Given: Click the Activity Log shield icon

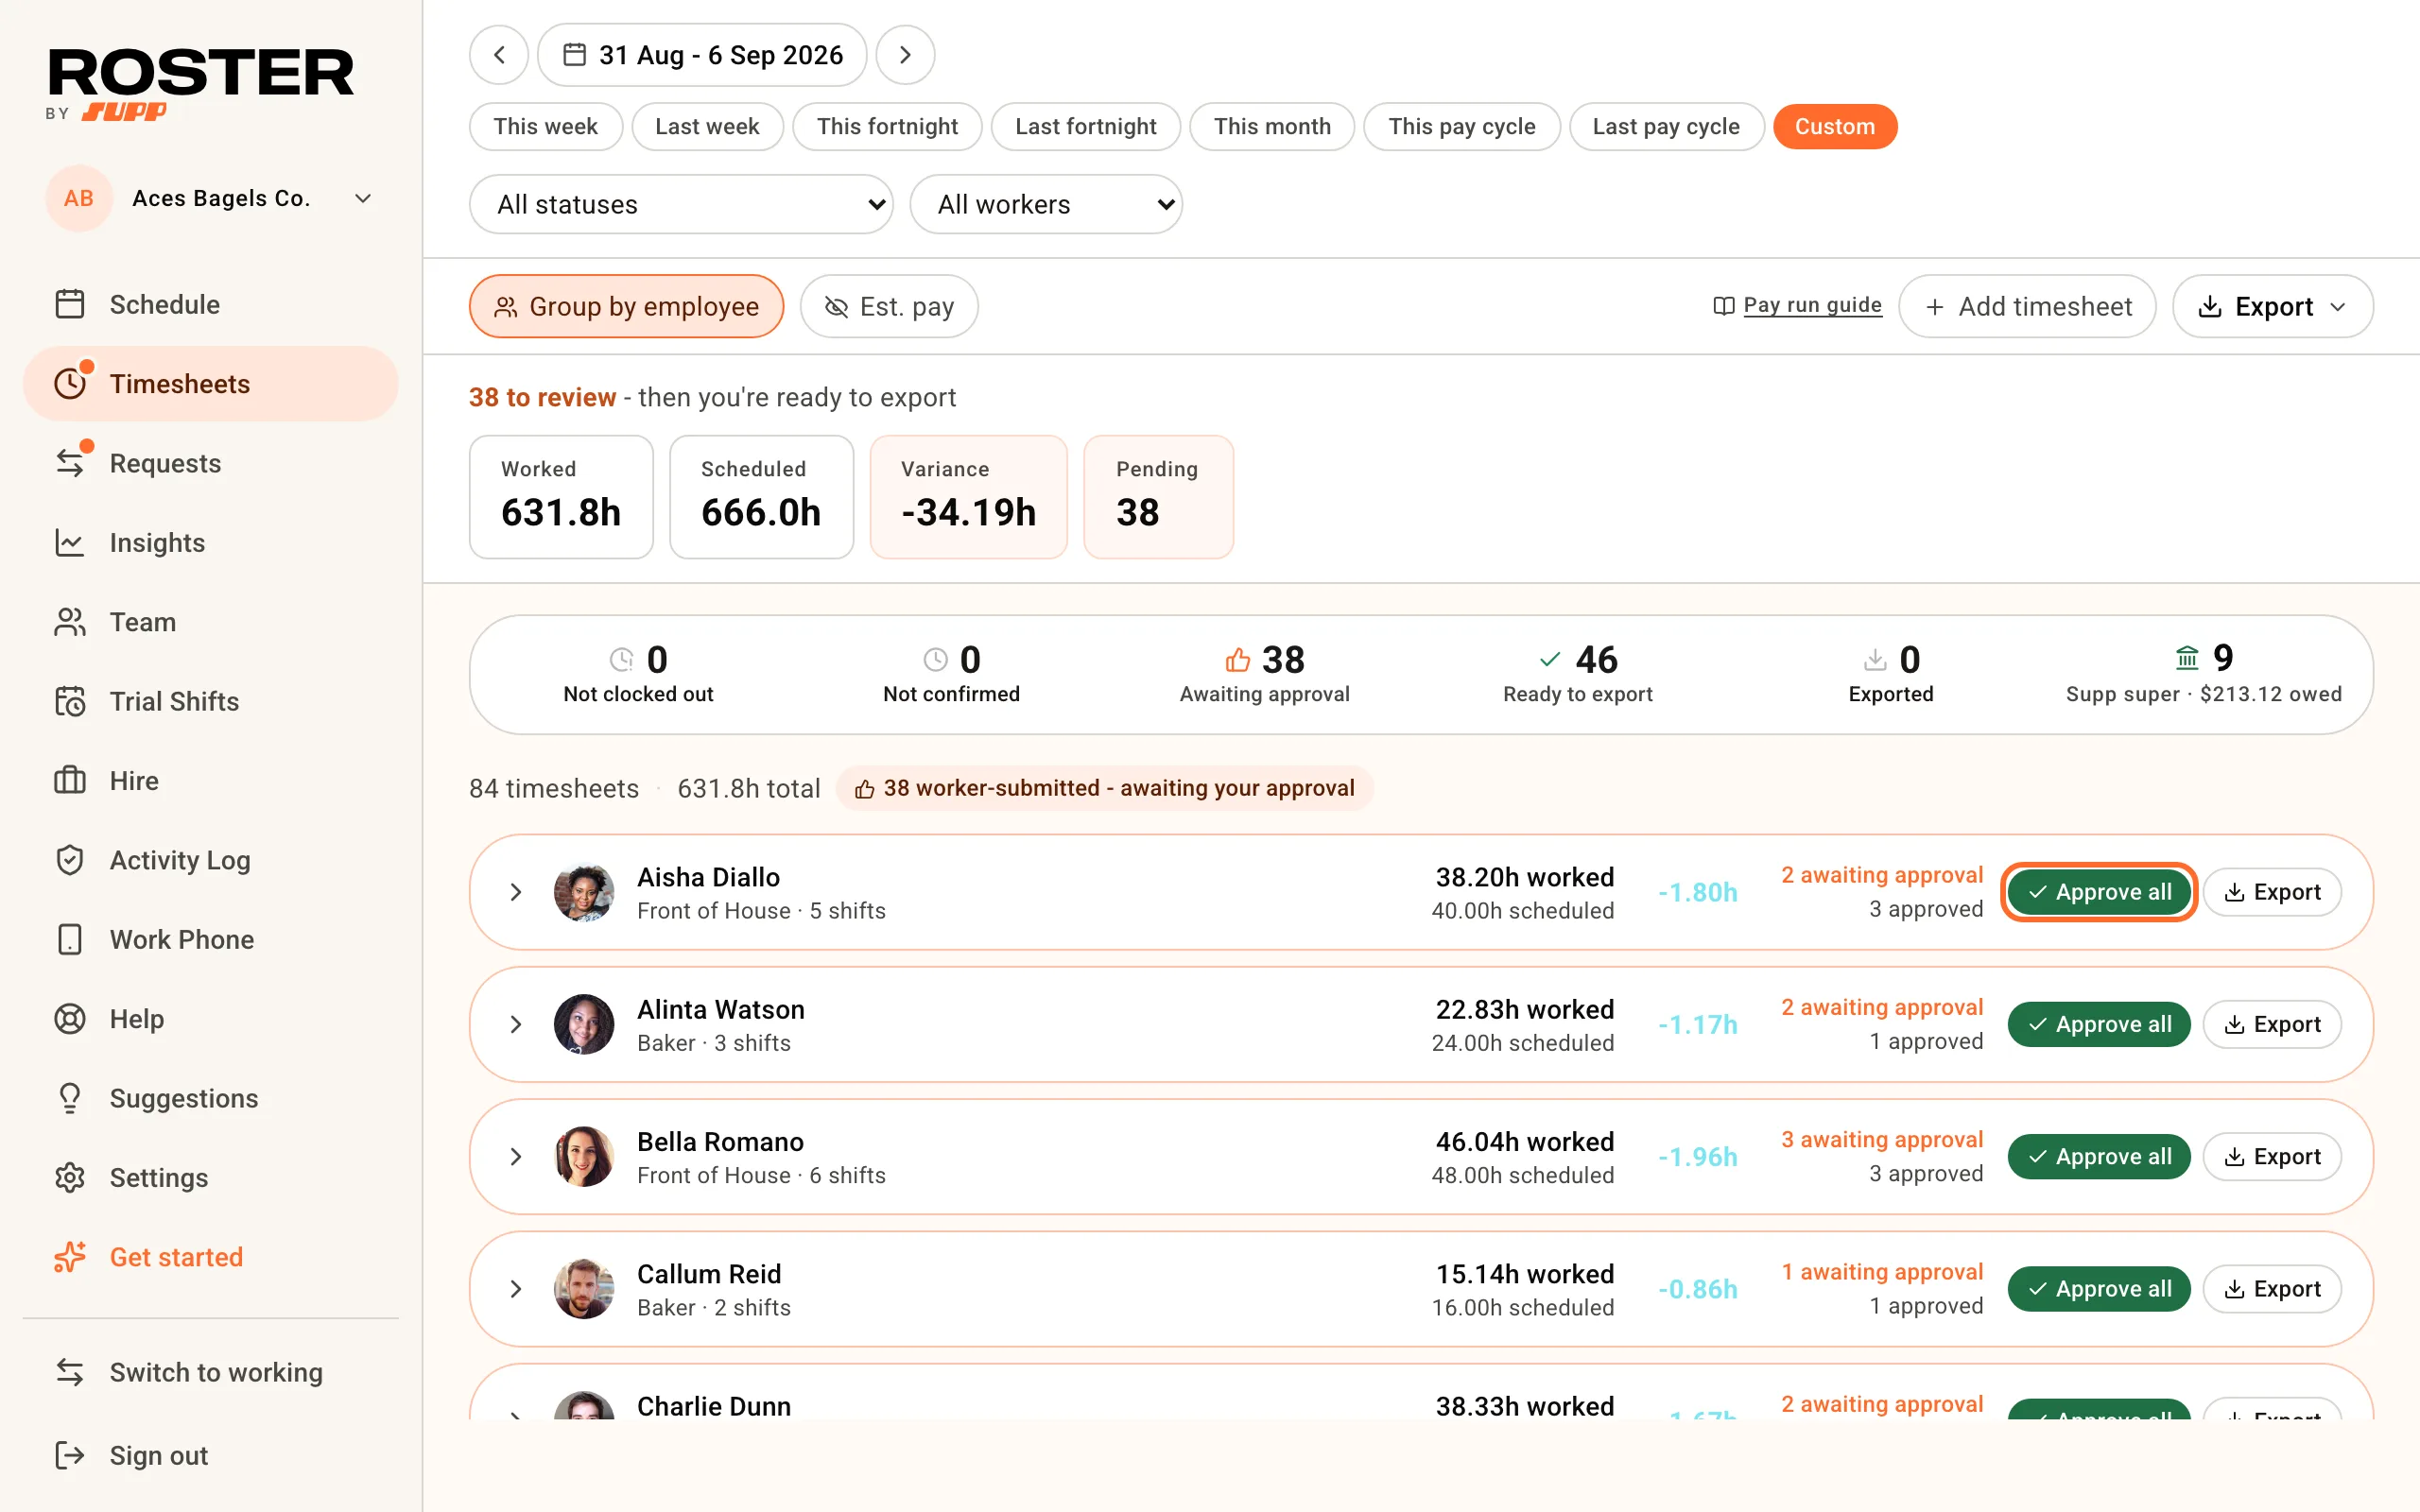Looking at the screenshot, I should pyautogui.click(x=70, y=860).
